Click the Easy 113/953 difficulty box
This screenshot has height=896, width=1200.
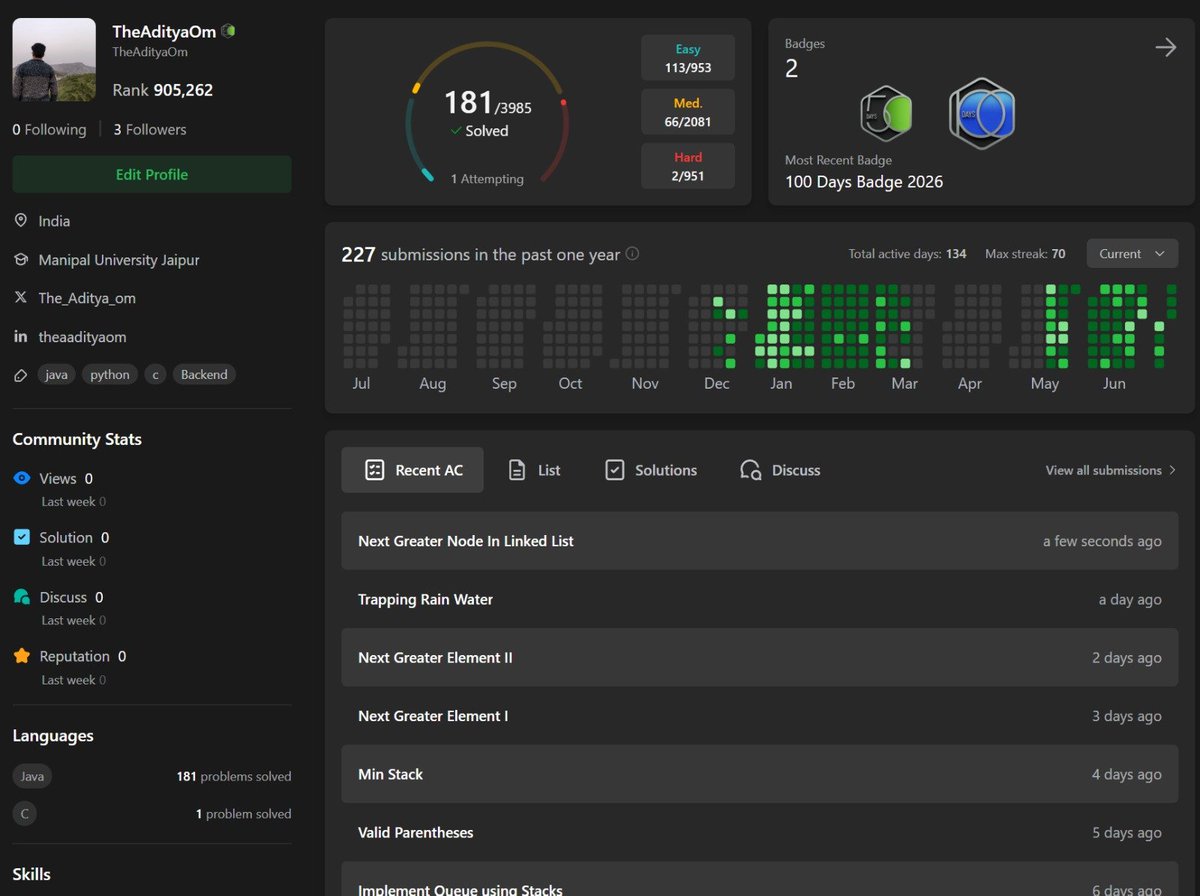(x=688, y=58)
